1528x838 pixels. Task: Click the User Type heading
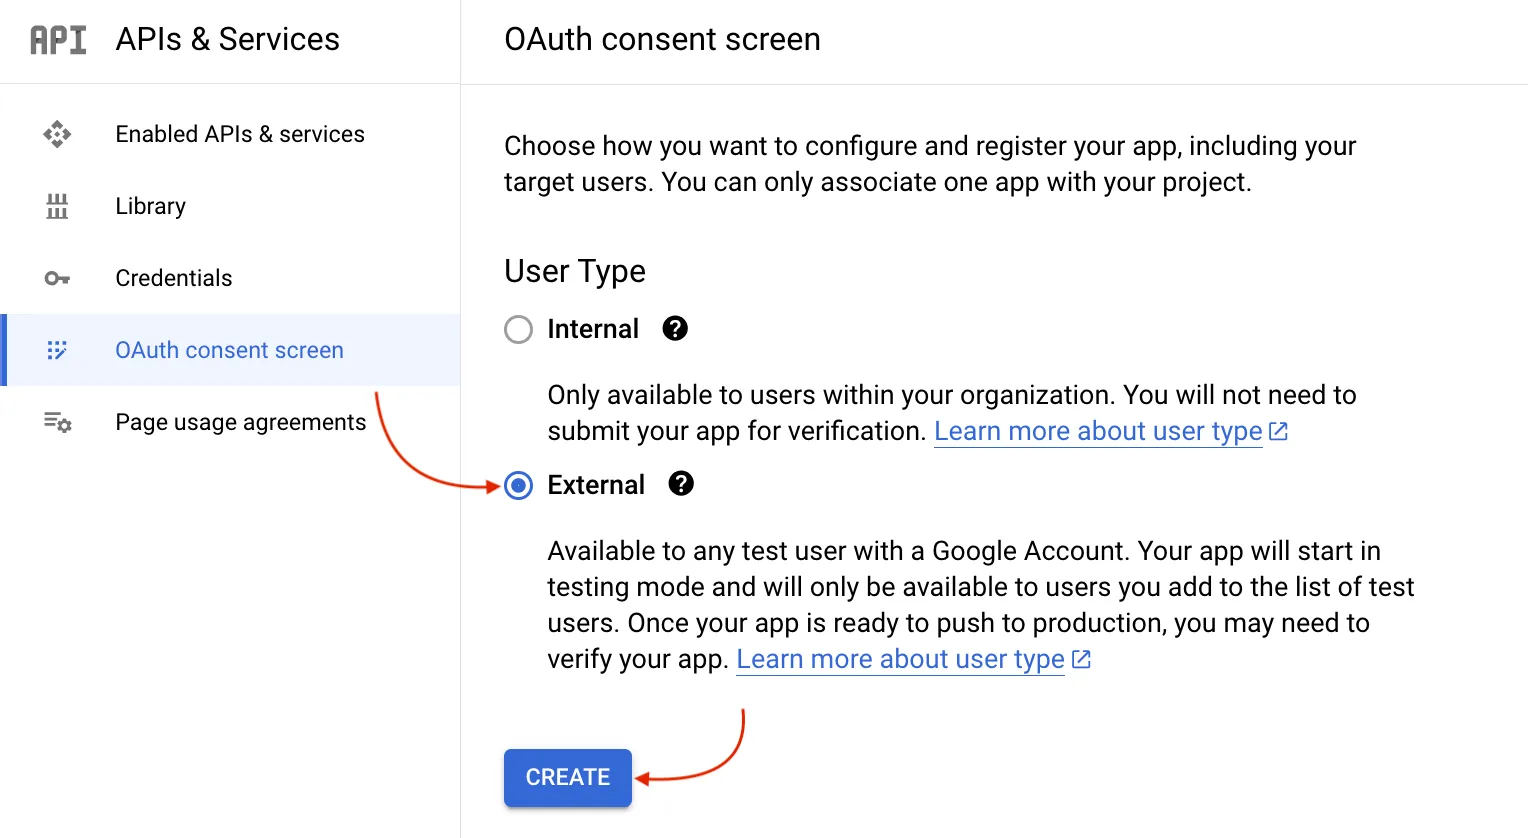point(575,271)
